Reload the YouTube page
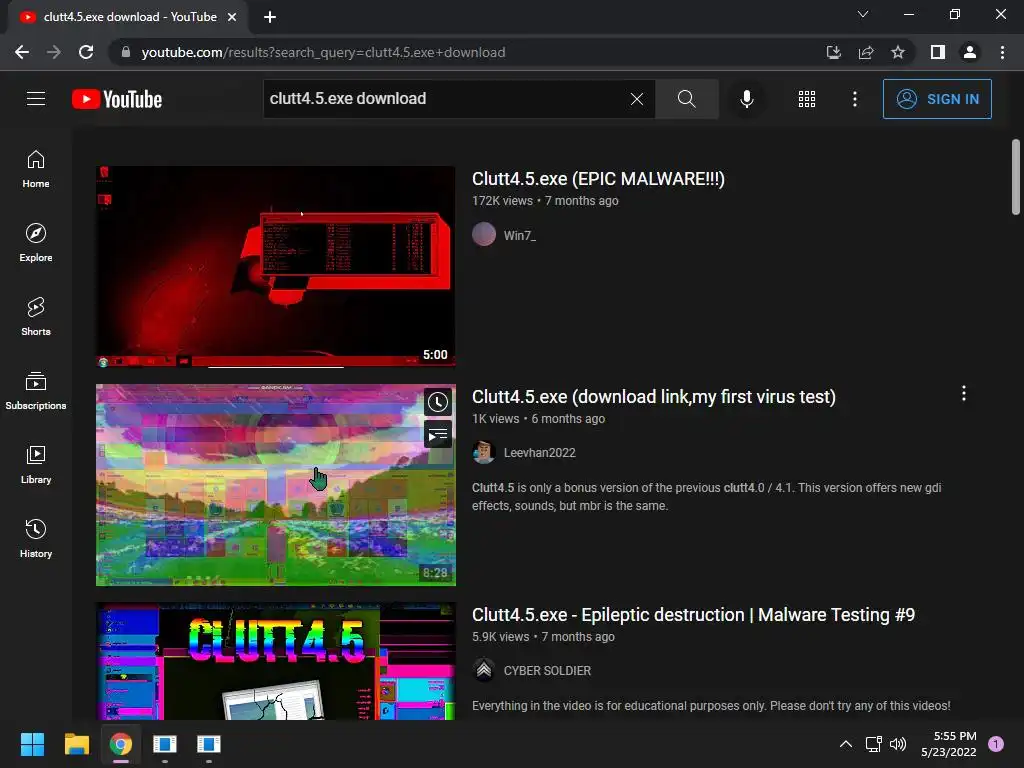The height and width of the screenshot is (768, 1024). tap(86, 52)
